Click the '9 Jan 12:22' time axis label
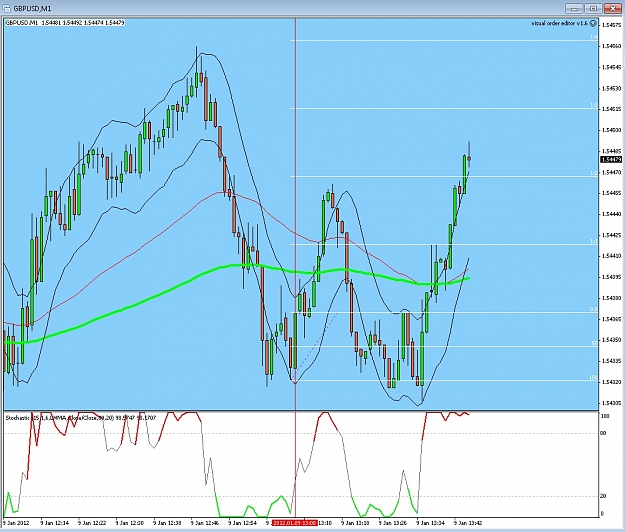This screenshot has width=625, height=532. click(92, 522)
